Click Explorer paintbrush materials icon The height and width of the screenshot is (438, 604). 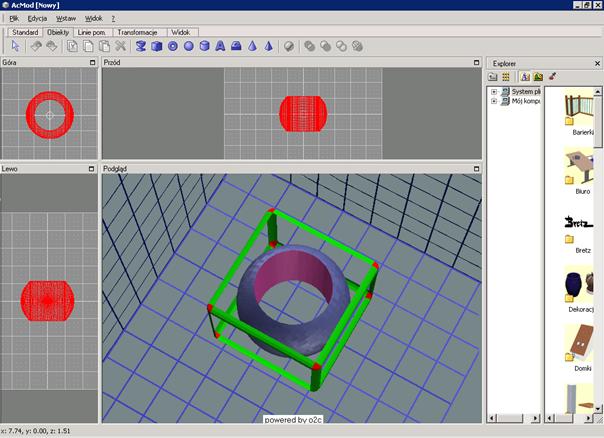[552, 76]
